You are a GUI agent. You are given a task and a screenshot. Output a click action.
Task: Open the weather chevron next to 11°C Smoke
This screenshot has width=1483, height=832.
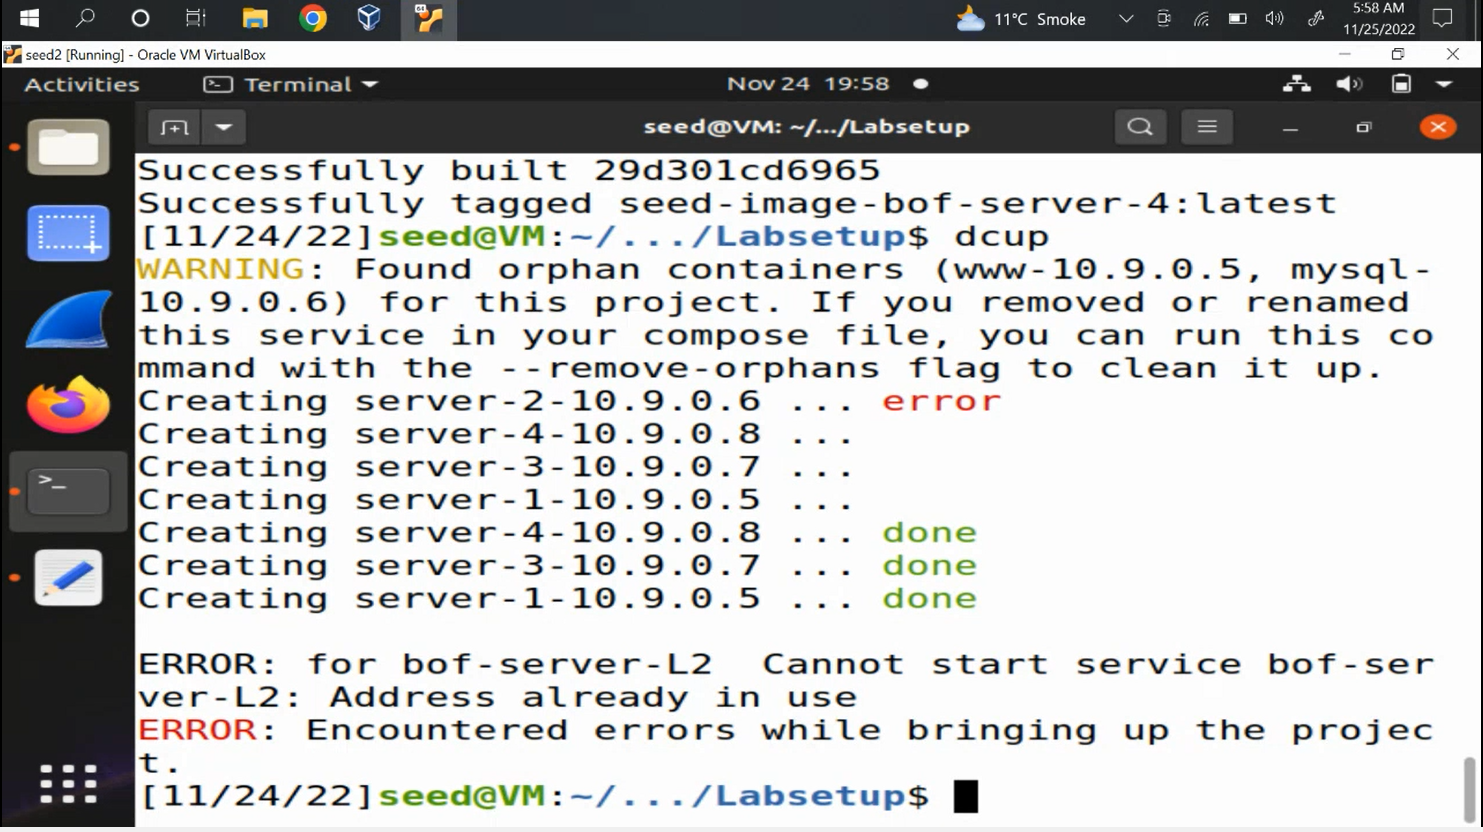point(1125,18)
